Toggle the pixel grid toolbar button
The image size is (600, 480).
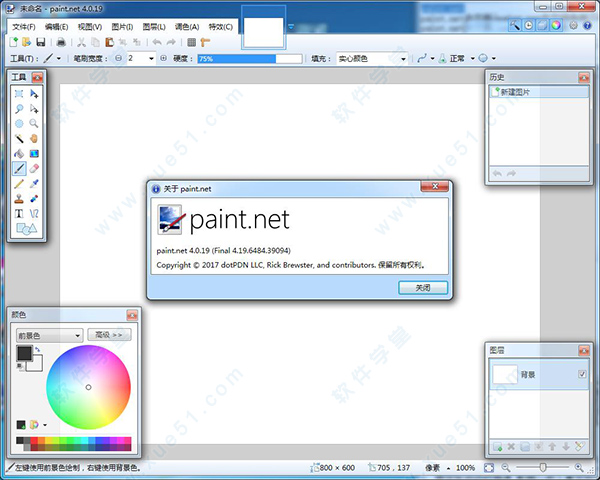191,43
